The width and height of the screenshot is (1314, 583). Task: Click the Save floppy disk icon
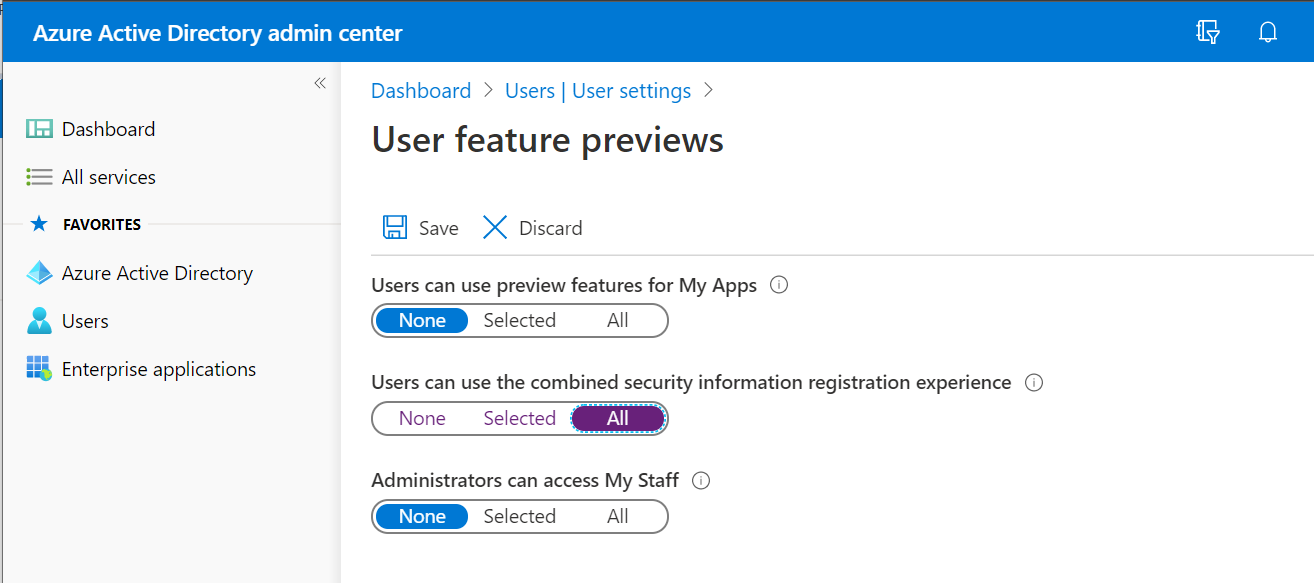click(395, 227)
